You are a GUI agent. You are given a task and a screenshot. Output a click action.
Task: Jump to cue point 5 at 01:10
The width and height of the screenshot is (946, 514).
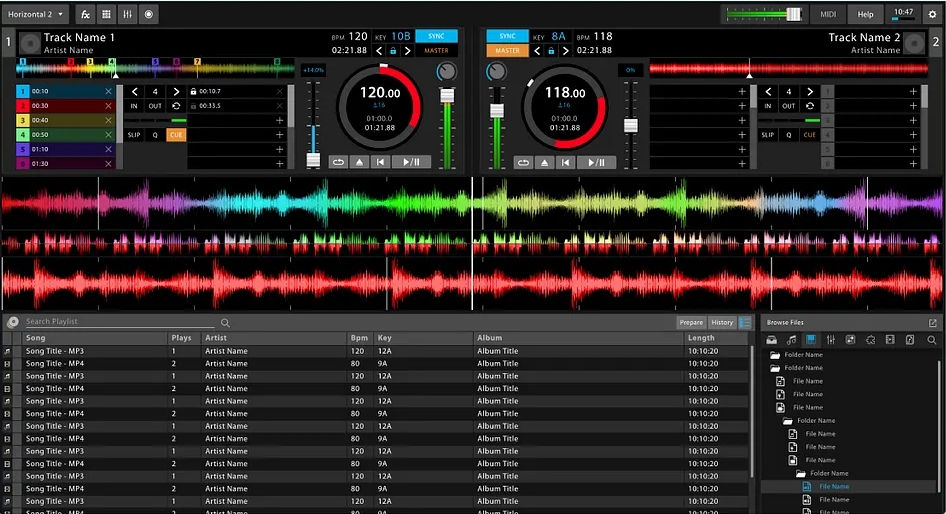(x=65, y=149)
